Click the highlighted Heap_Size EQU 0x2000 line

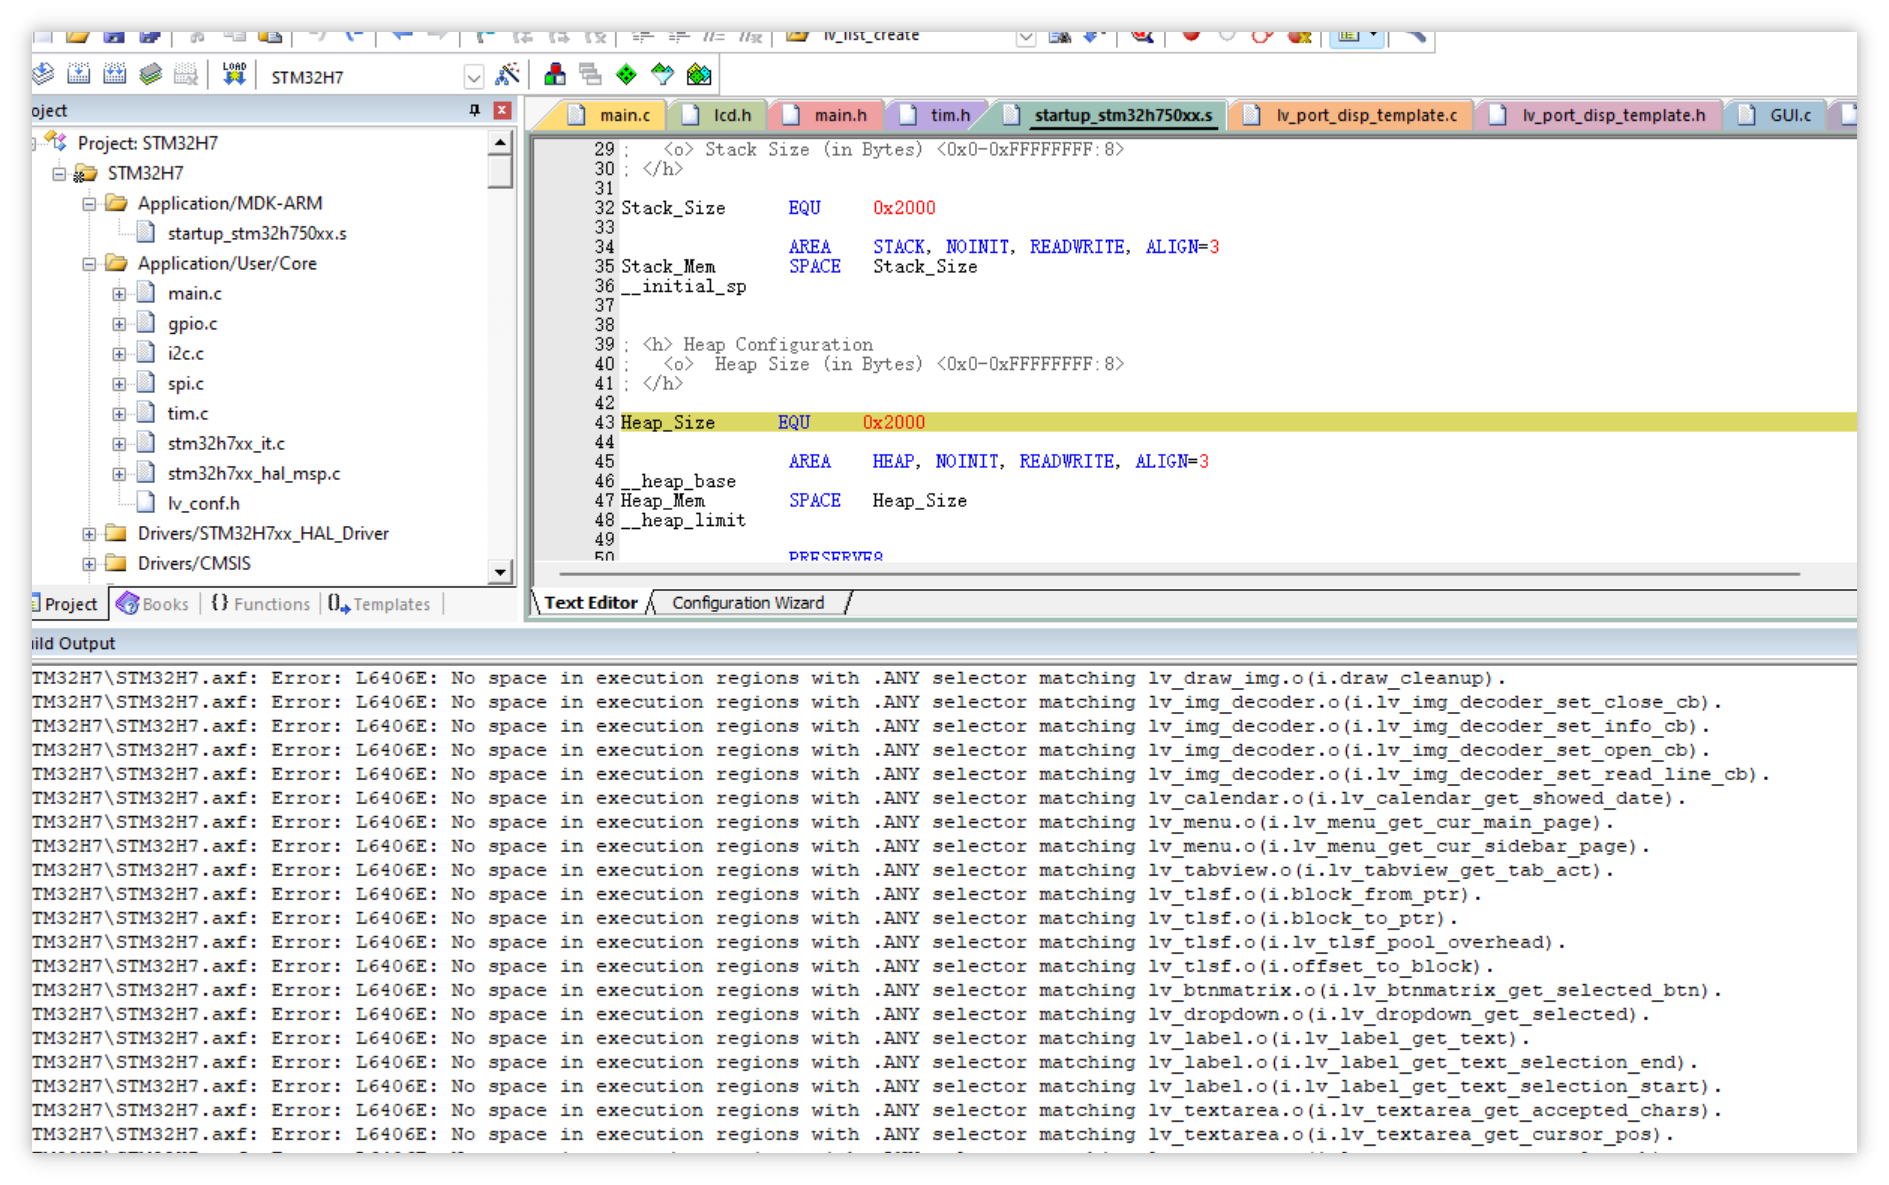click(1238, 423)
